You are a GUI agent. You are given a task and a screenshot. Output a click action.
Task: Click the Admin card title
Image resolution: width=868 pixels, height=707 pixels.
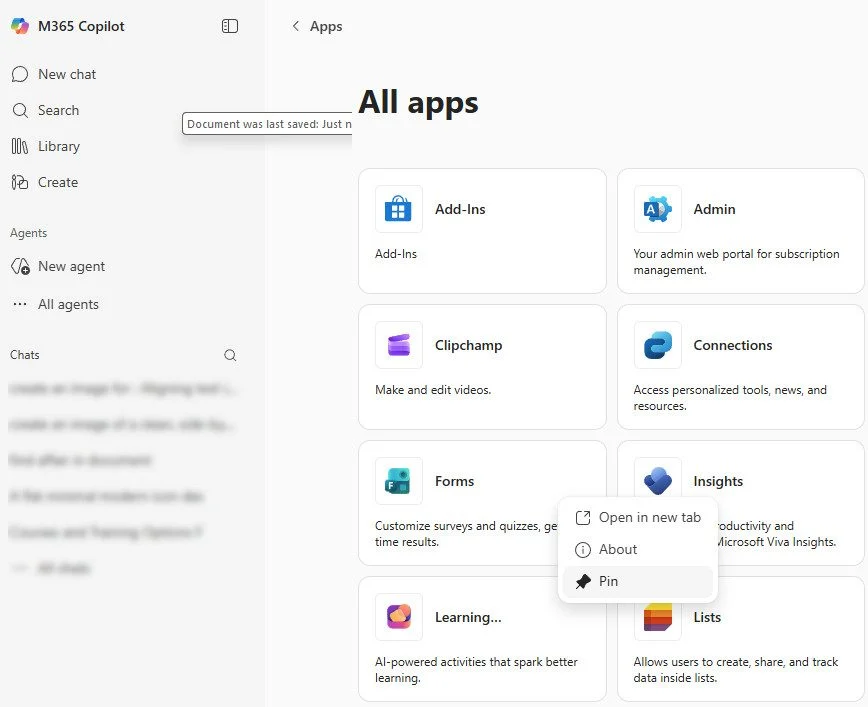point(714,209)
